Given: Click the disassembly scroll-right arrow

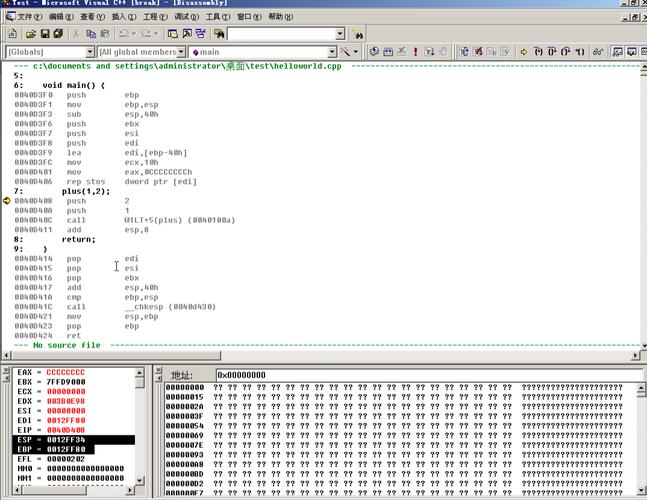Looking at the screenshot, I should coord(635,355).
